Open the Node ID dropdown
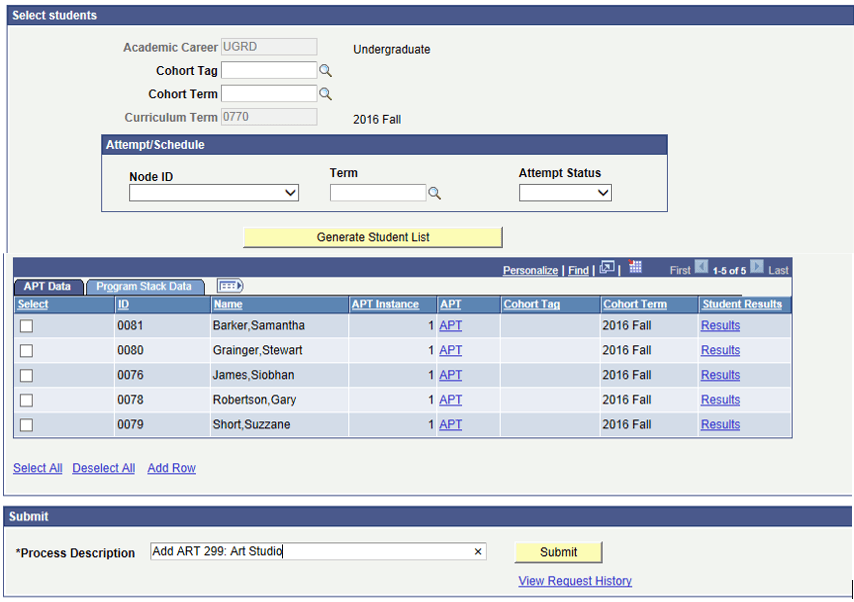The height and width of the screenshot is (602, 854). [x=213, y=193]
